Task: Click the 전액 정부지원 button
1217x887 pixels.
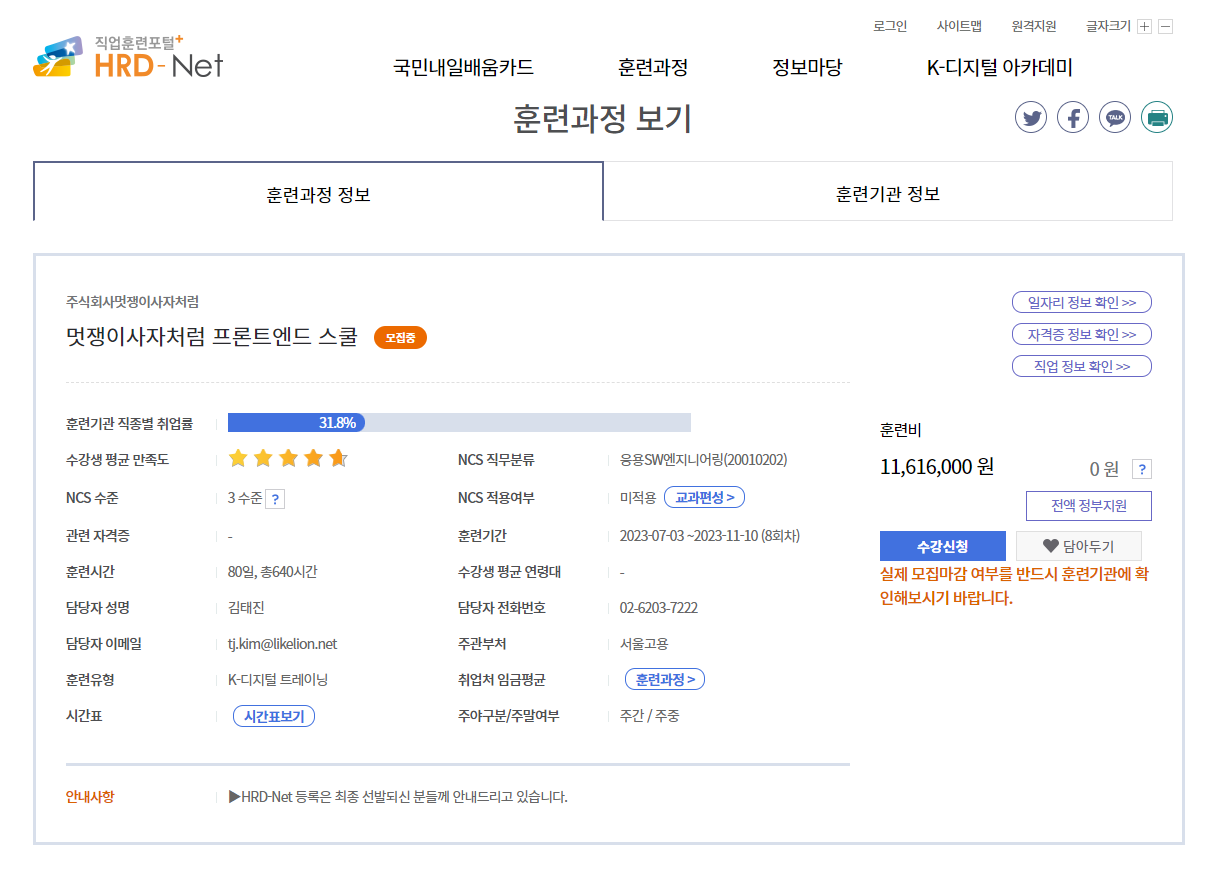Action: click(x=1089, y=506)
